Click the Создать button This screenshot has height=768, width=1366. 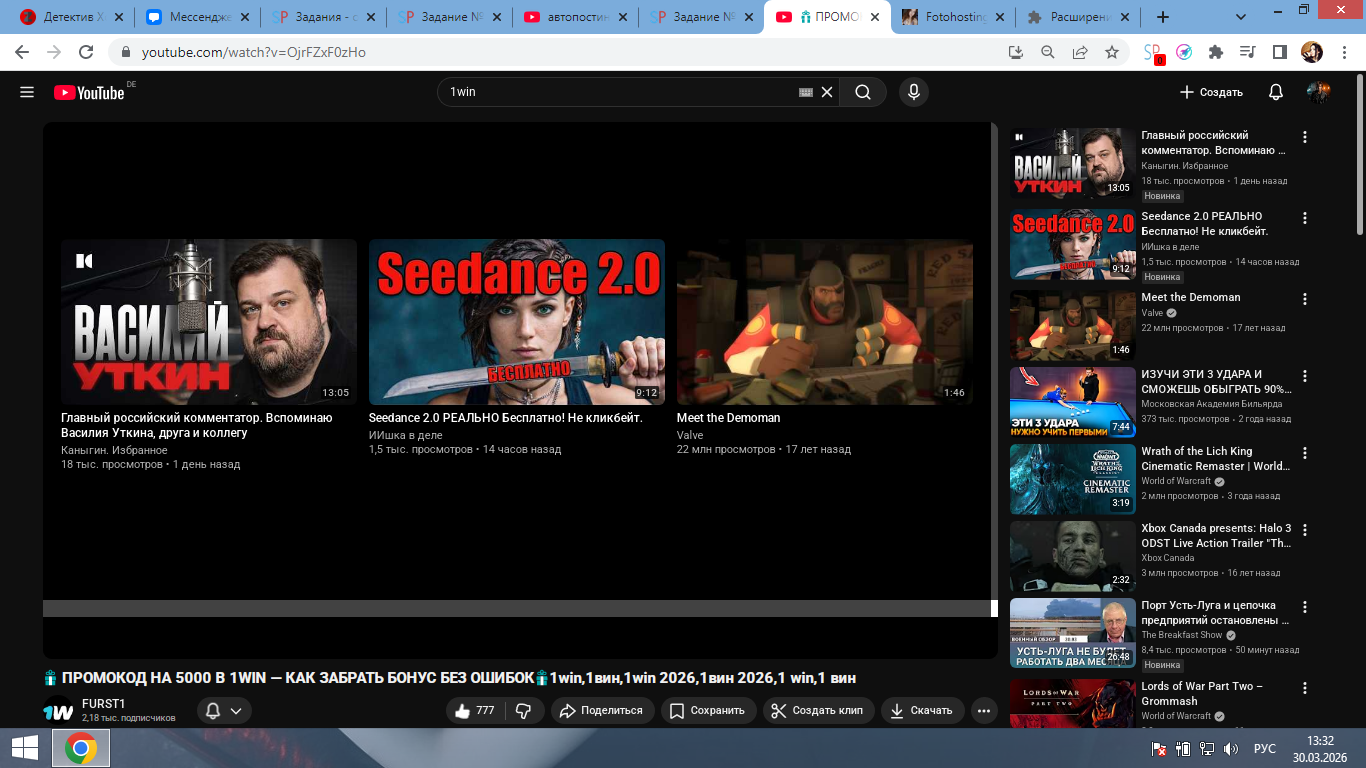[1210, 92]
